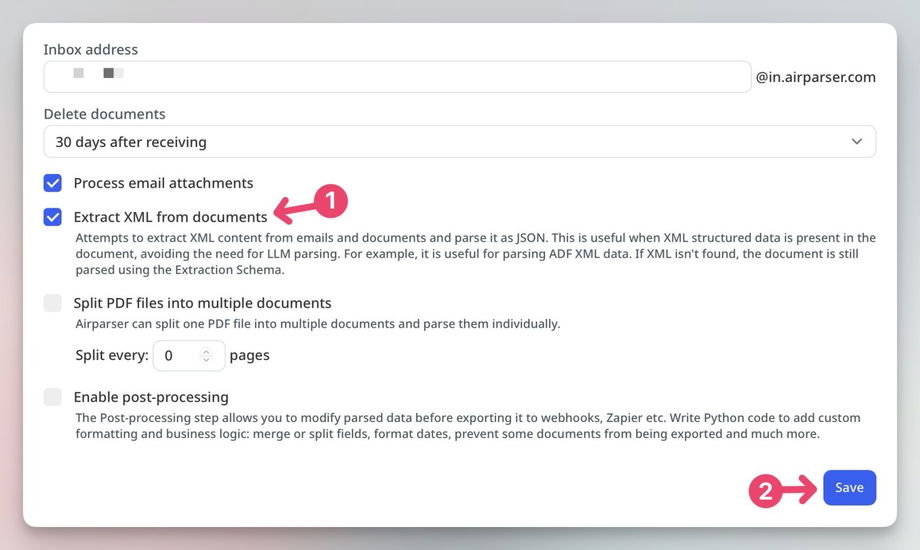The image size is (920, 550).
Task: Click the red number 1 badge
Action: pos(331,201)
